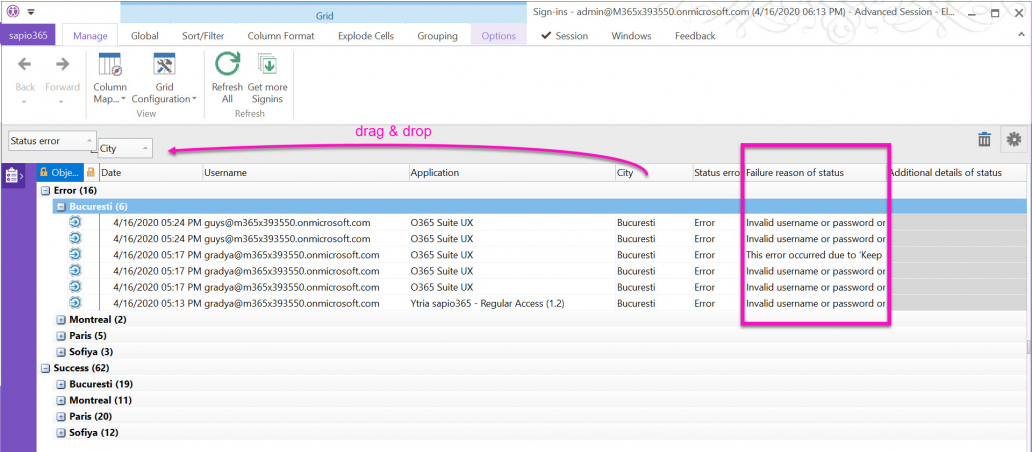The width and height of the screenshot is (1032, 452).
Task: Collapse the Error (16) group
Action: click(46, 190)
